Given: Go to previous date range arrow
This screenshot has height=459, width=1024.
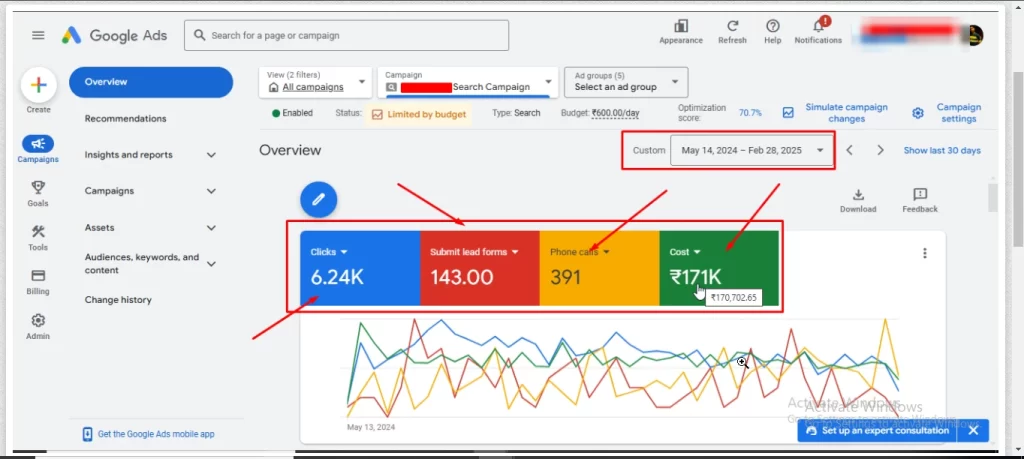Looking at the screenshot, I should click(x=850, y=150).
